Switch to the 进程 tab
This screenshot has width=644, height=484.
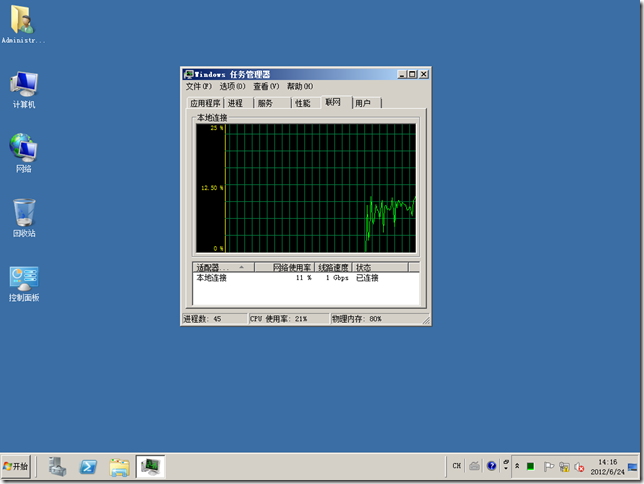tap(238, 103)
